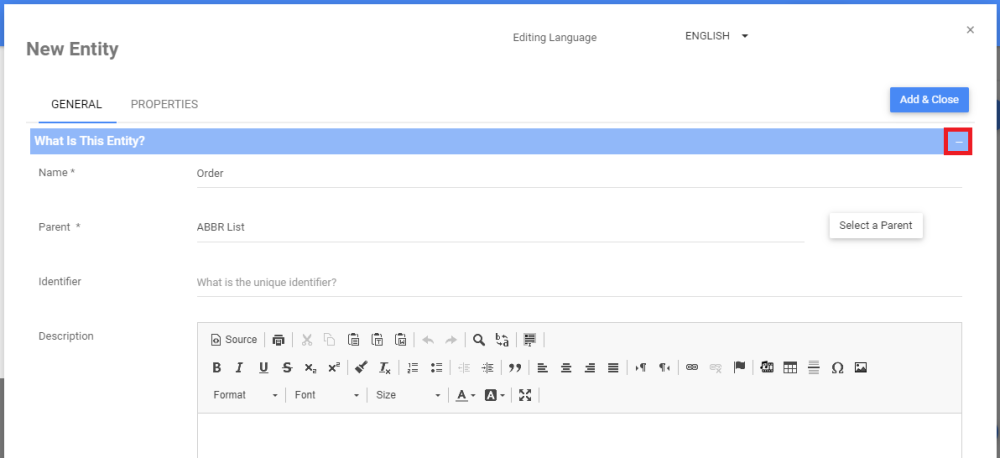The width and height of the screenshot is (1000, 458).
Task: Open the Font dropdown
Action: point(327,395)
